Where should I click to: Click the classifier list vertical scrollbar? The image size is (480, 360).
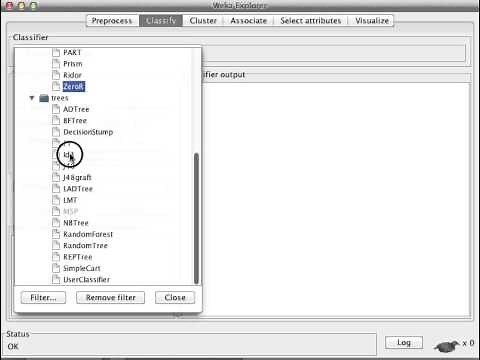(196, 218)
